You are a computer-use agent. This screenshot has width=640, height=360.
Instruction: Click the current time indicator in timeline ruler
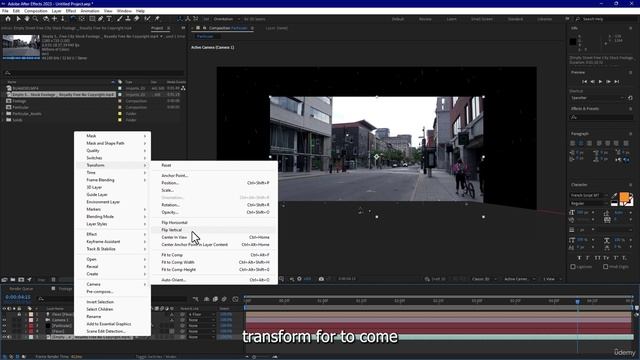pos(578,301)
